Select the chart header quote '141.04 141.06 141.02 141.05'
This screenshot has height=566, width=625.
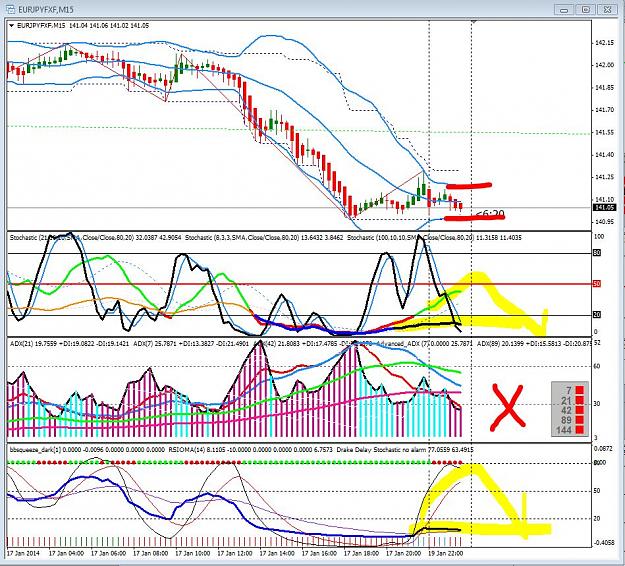pos(109,26)
